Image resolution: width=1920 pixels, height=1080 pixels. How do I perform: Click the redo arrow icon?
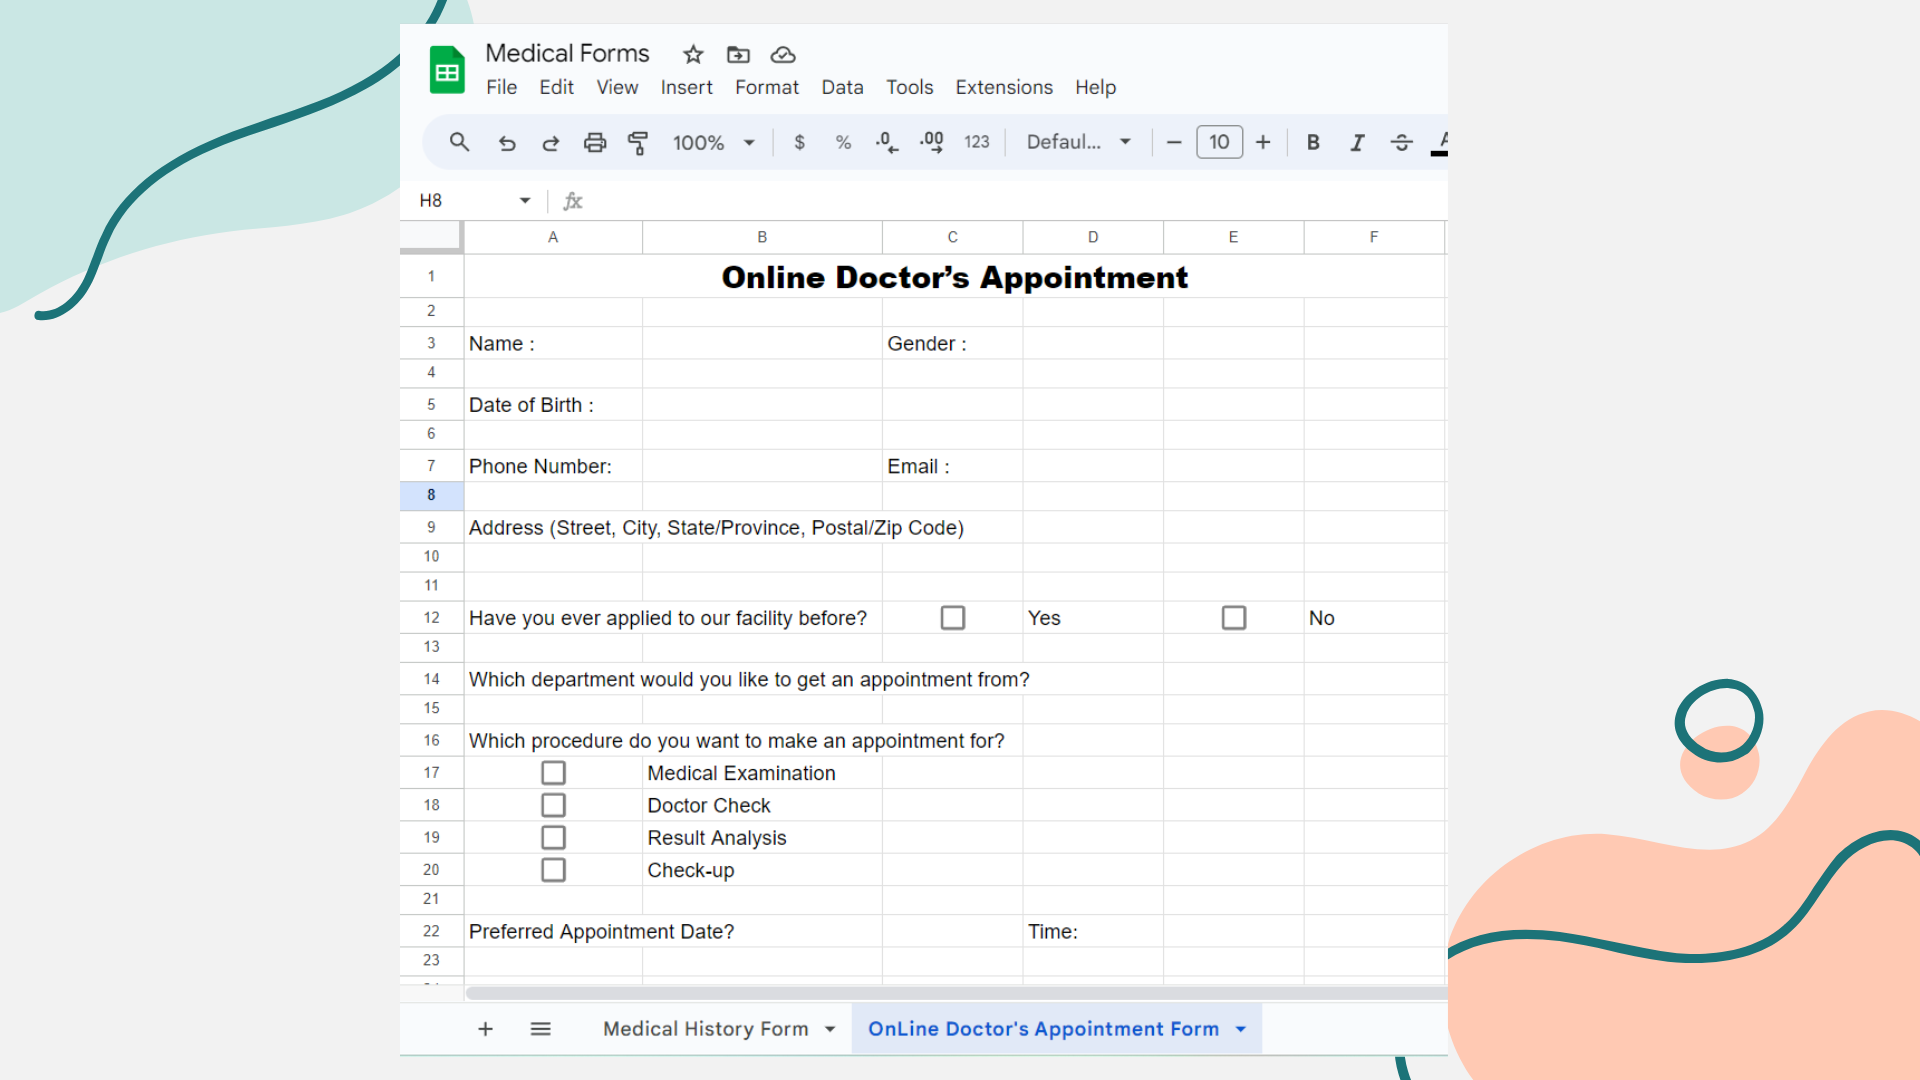(551, 143)
